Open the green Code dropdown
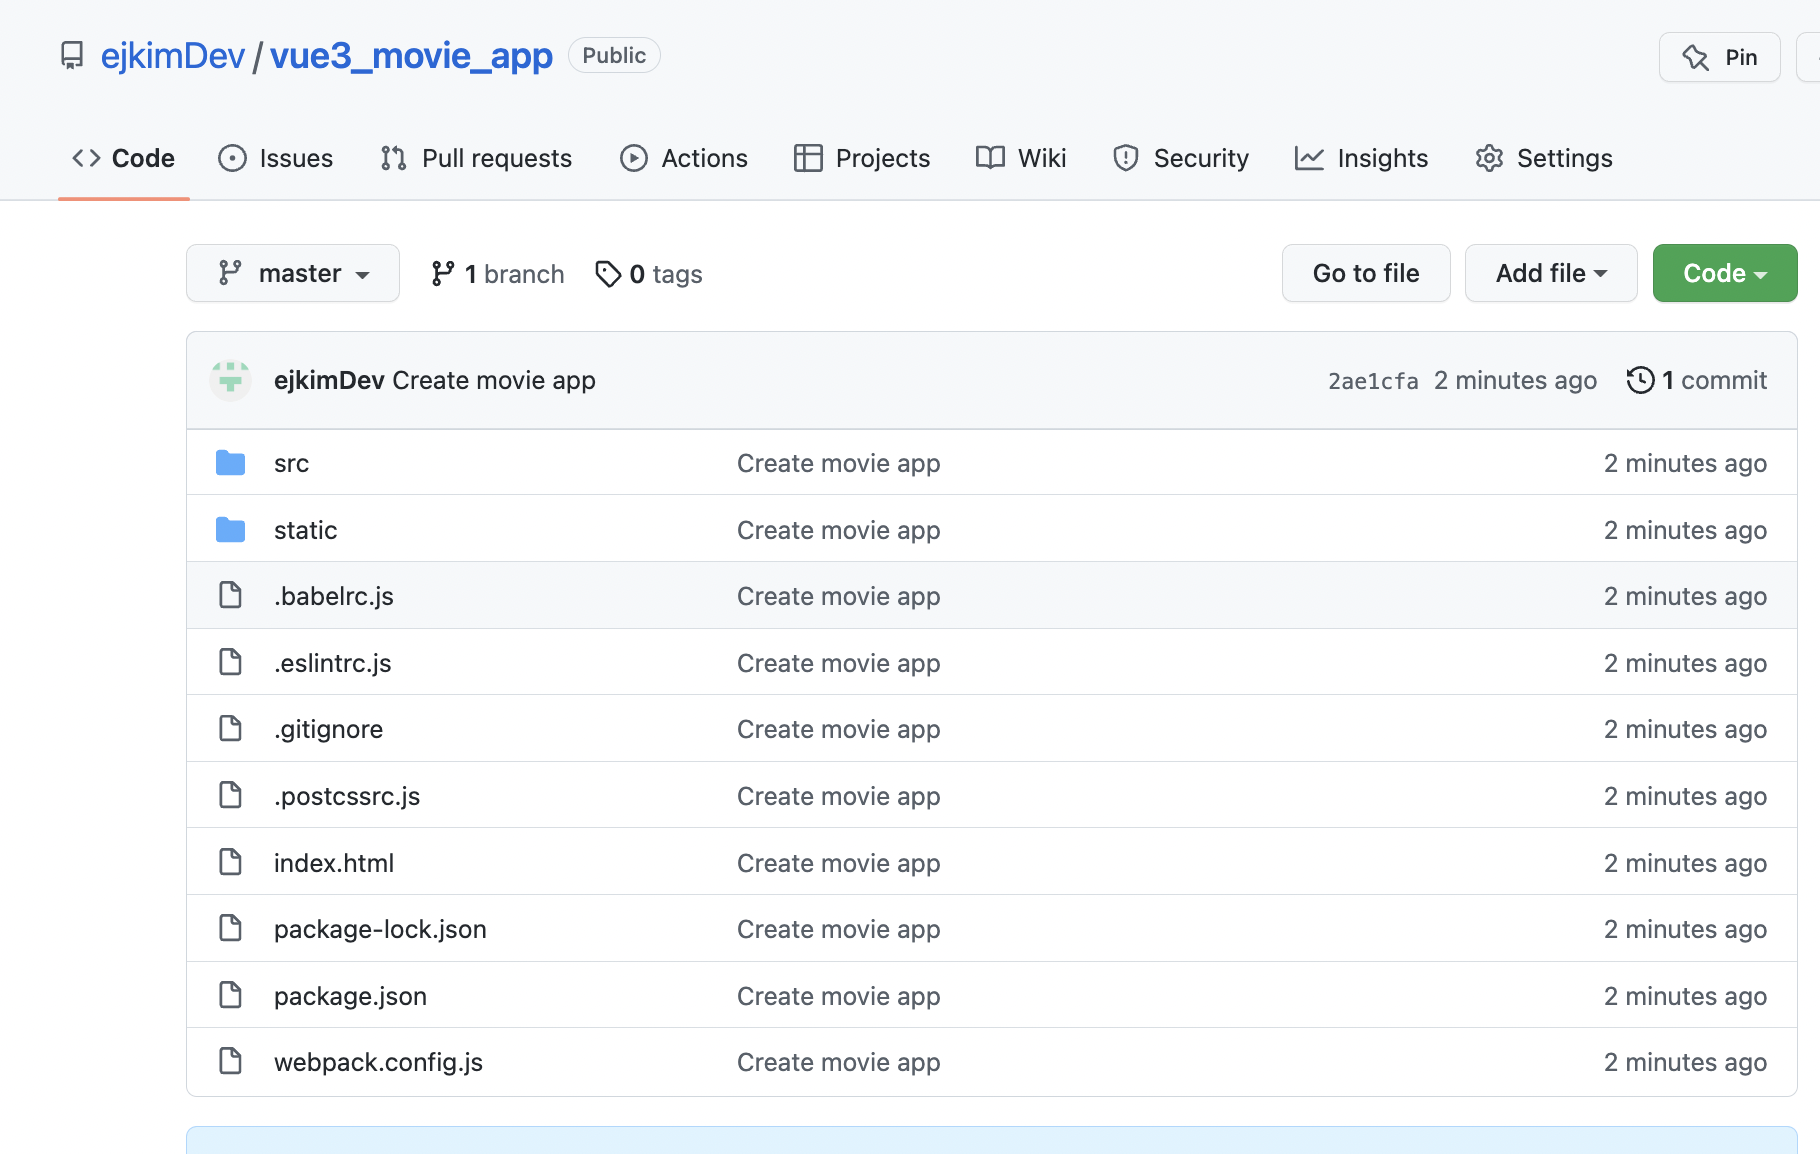Image resolution: width=1820 pixels, height=1154 pixels. point(1725,273)
